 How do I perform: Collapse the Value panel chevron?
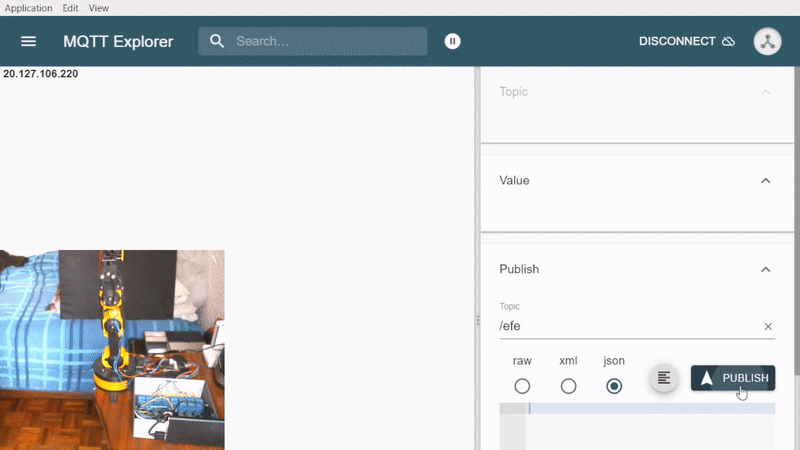pyautogui.click(x=765, y=181)
